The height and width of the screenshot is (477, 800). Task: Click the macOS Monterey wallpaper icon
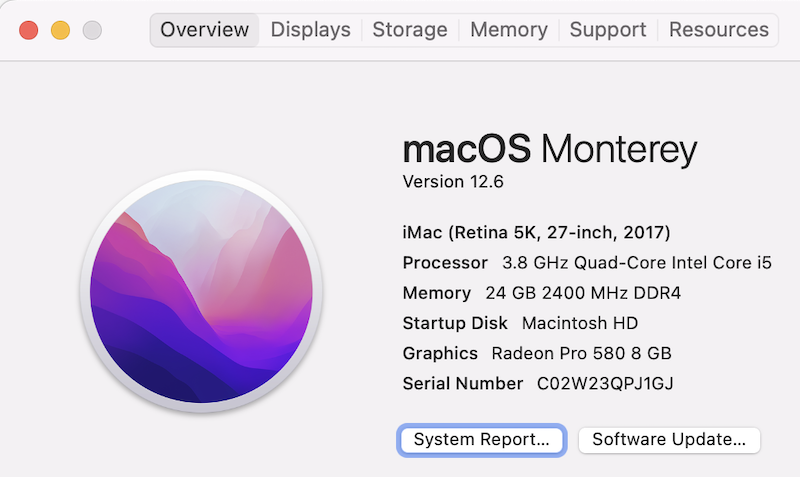tap(202, 291)
